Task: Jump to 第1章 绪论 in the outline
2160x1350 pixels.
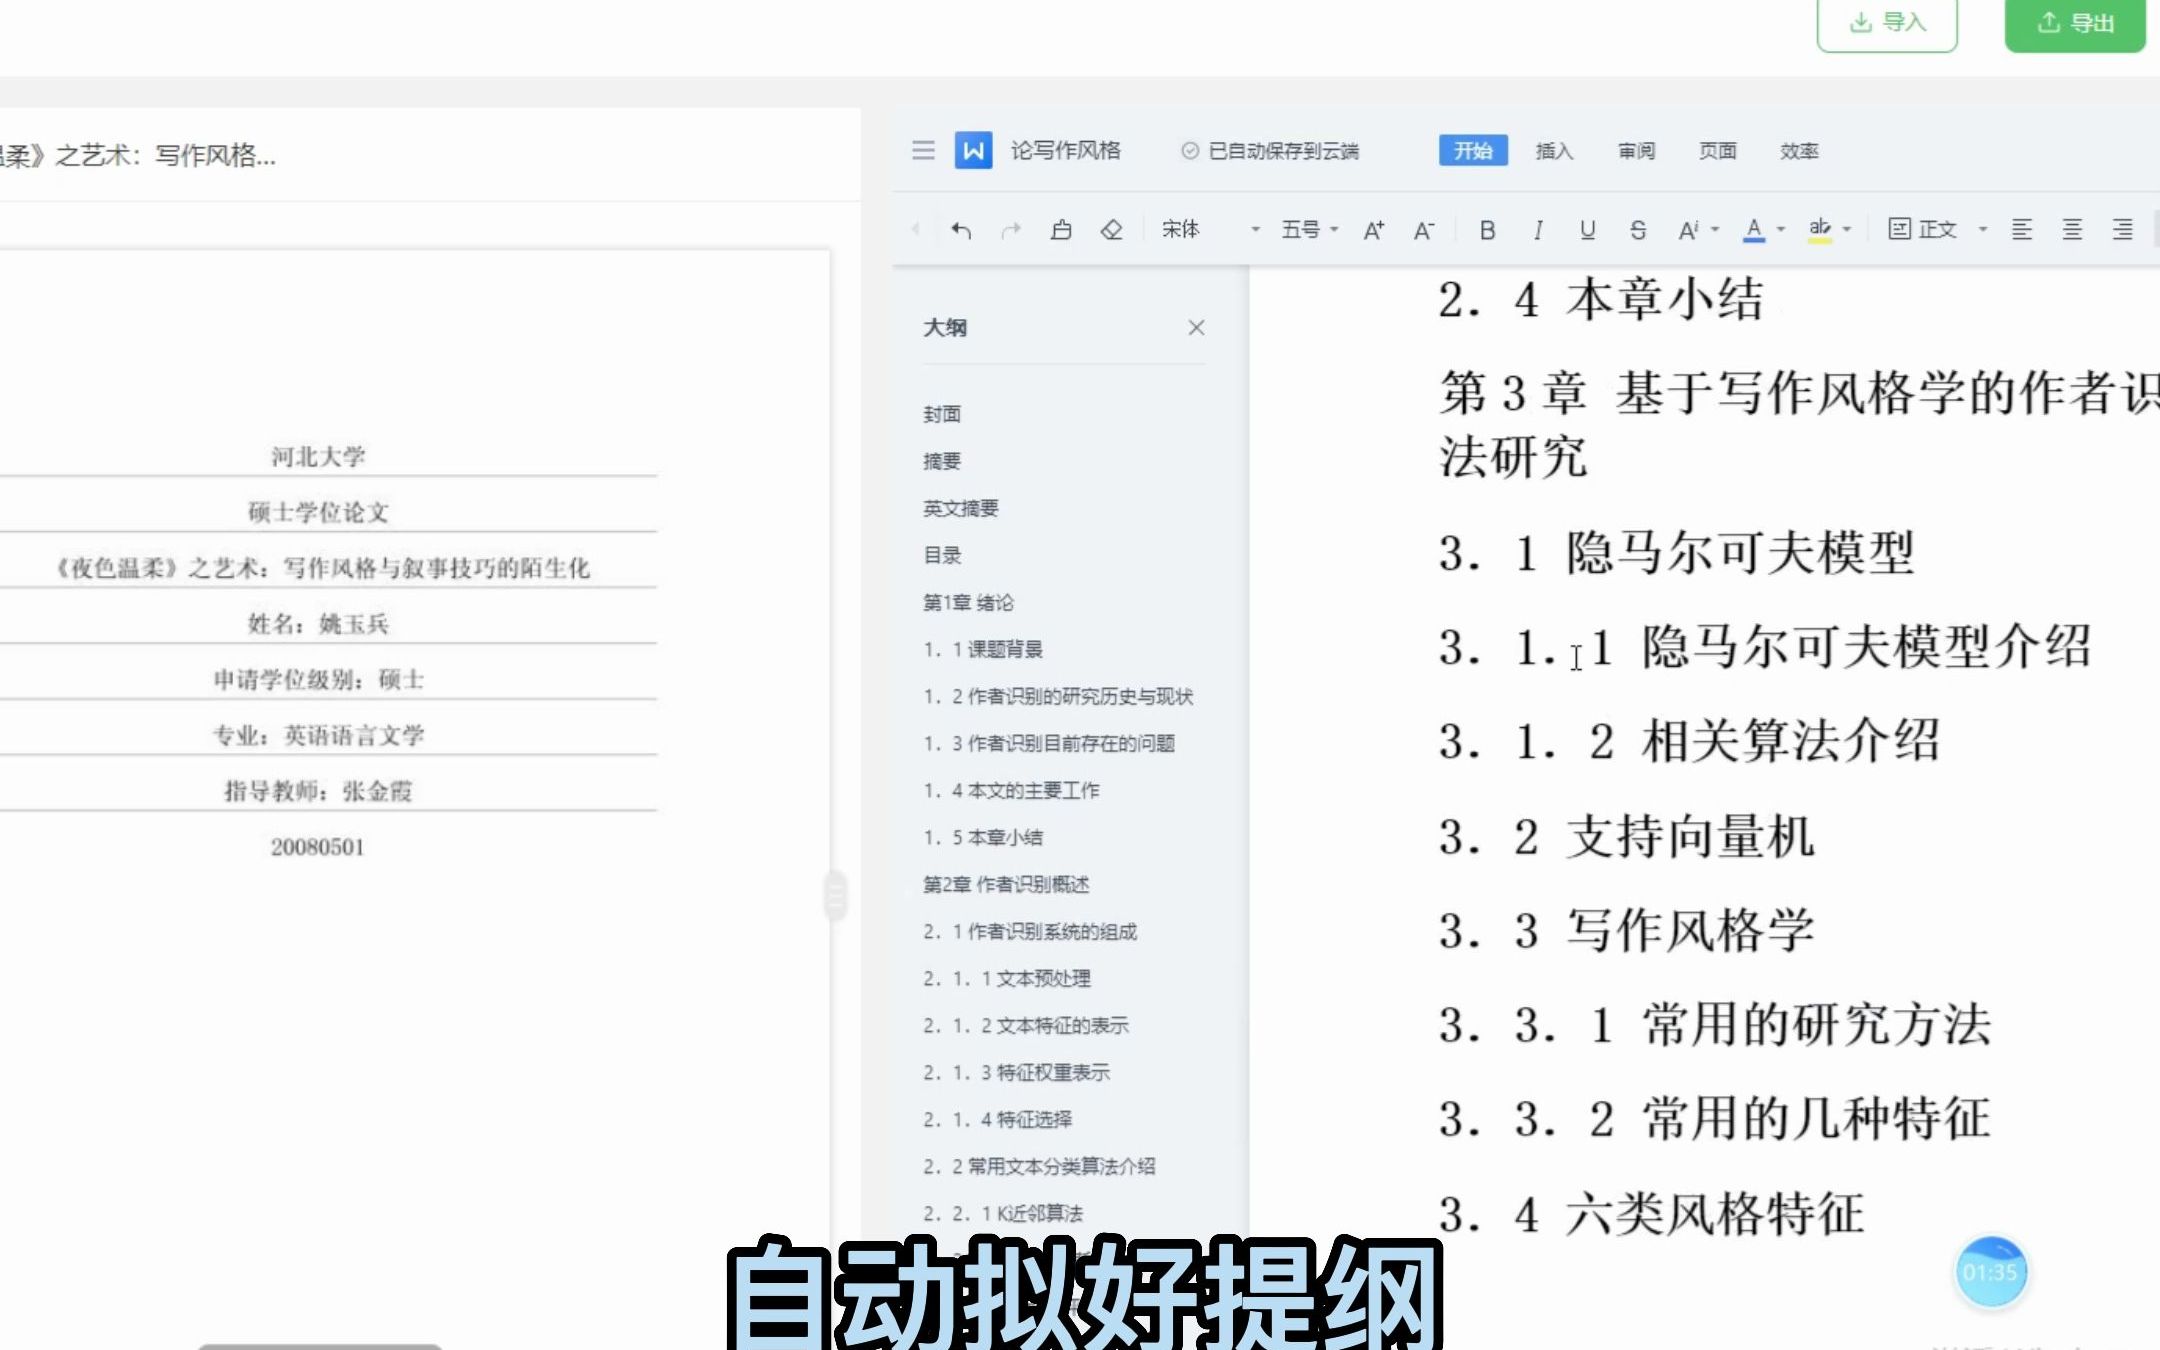Action: (968, 602)
